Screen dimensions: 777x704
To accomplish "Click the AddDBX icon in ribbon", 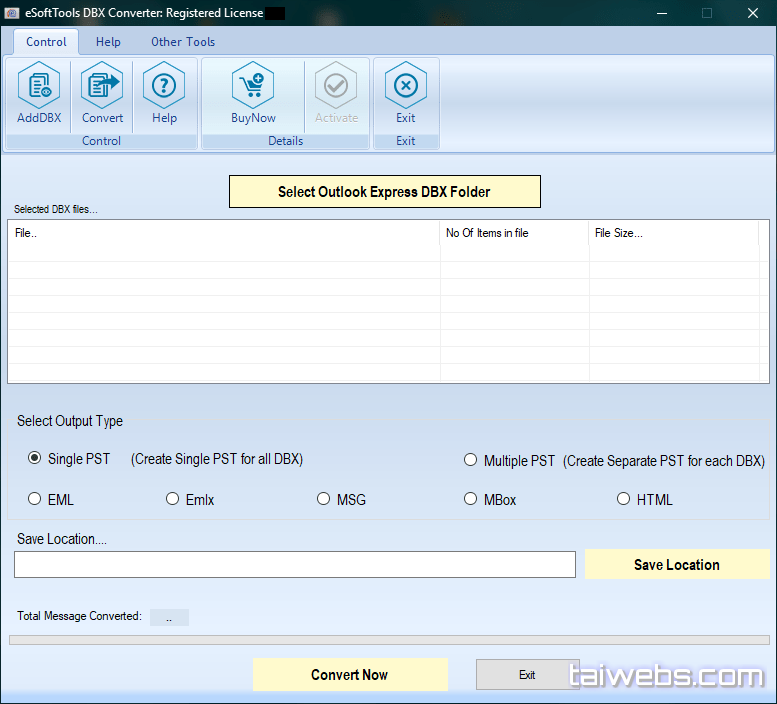I will point(39,88).
